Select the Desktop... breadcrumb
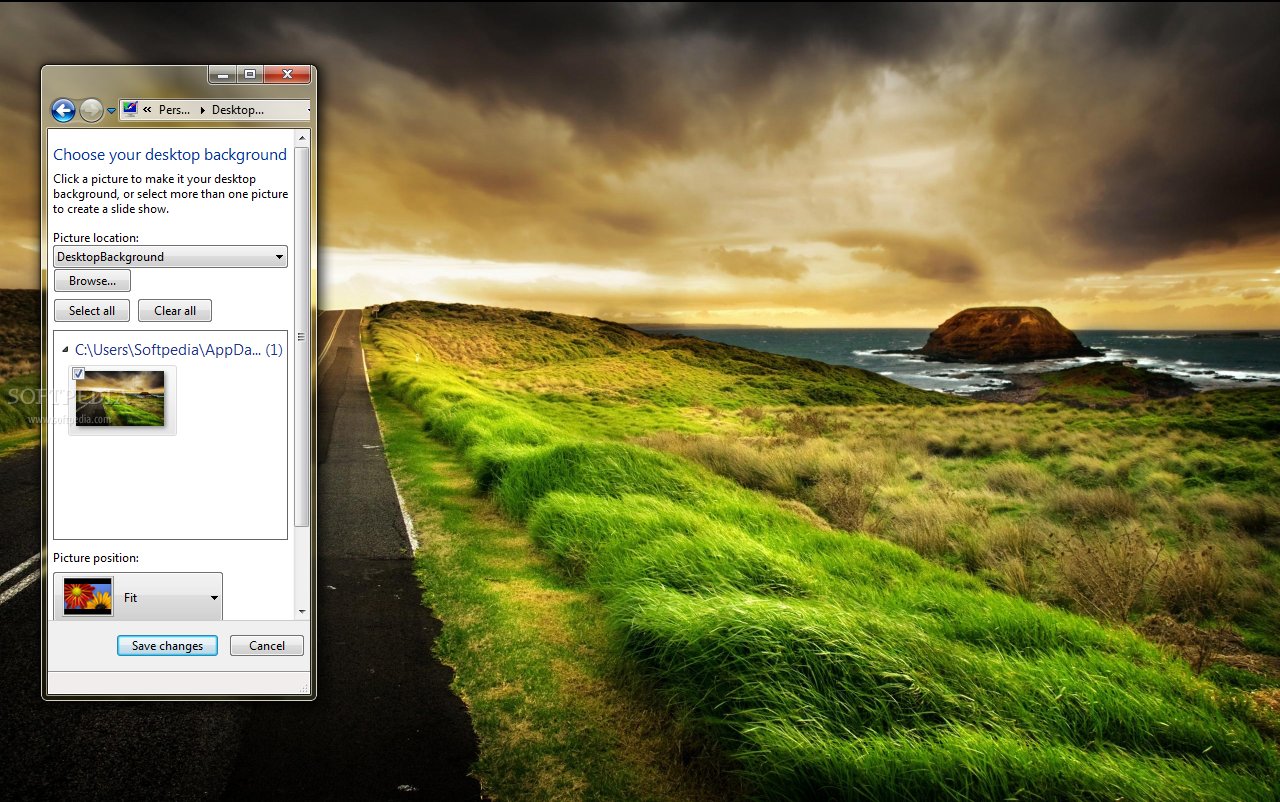The image size is (1280, 802). tap(238, 110)
